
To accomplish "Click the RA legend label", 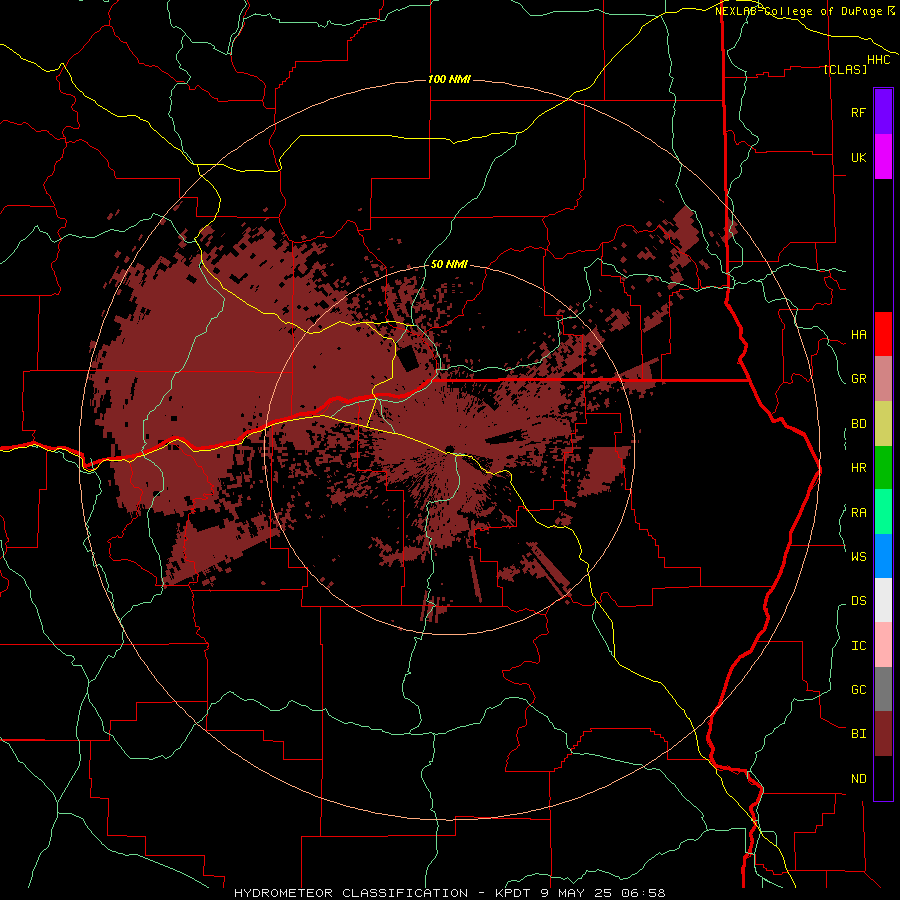I will pos(858,513).
